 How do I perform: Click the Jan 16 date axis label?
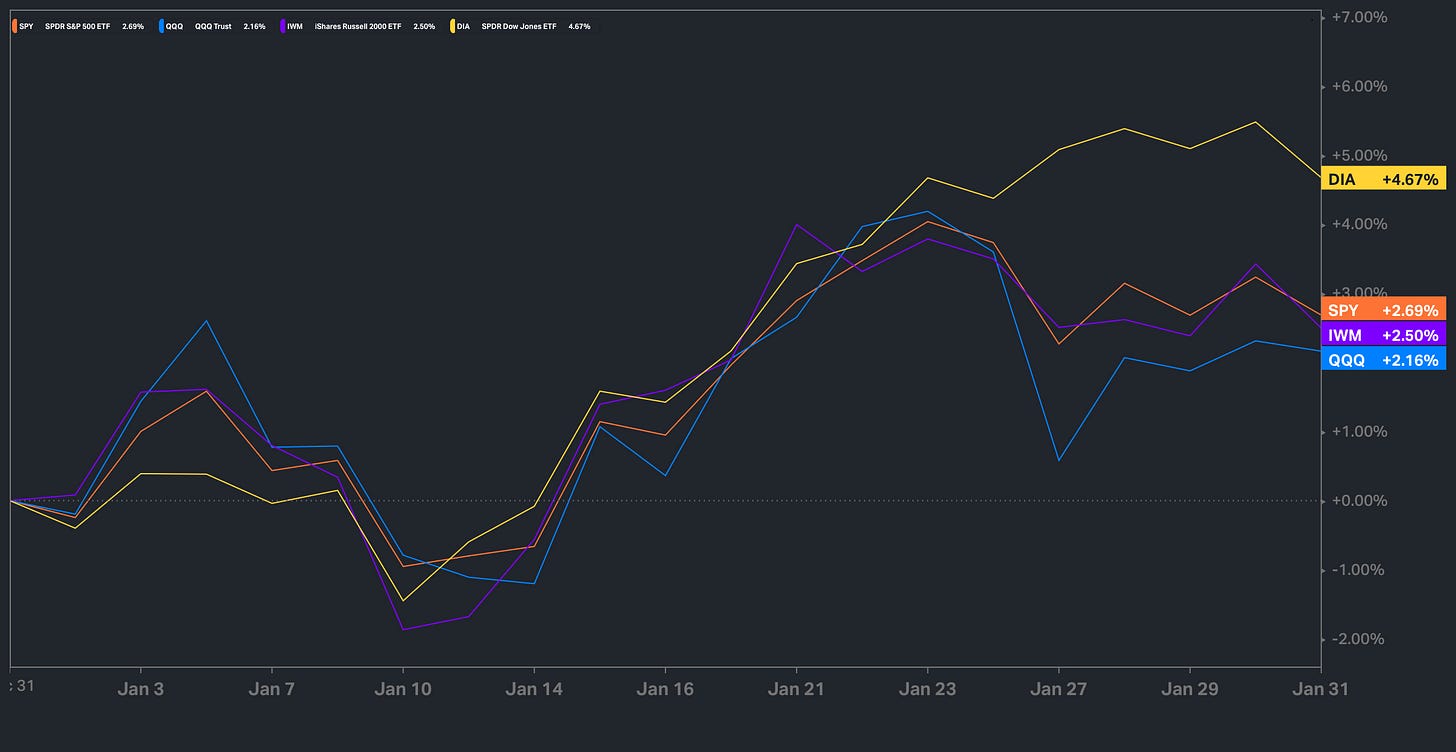tap(665, 689)
